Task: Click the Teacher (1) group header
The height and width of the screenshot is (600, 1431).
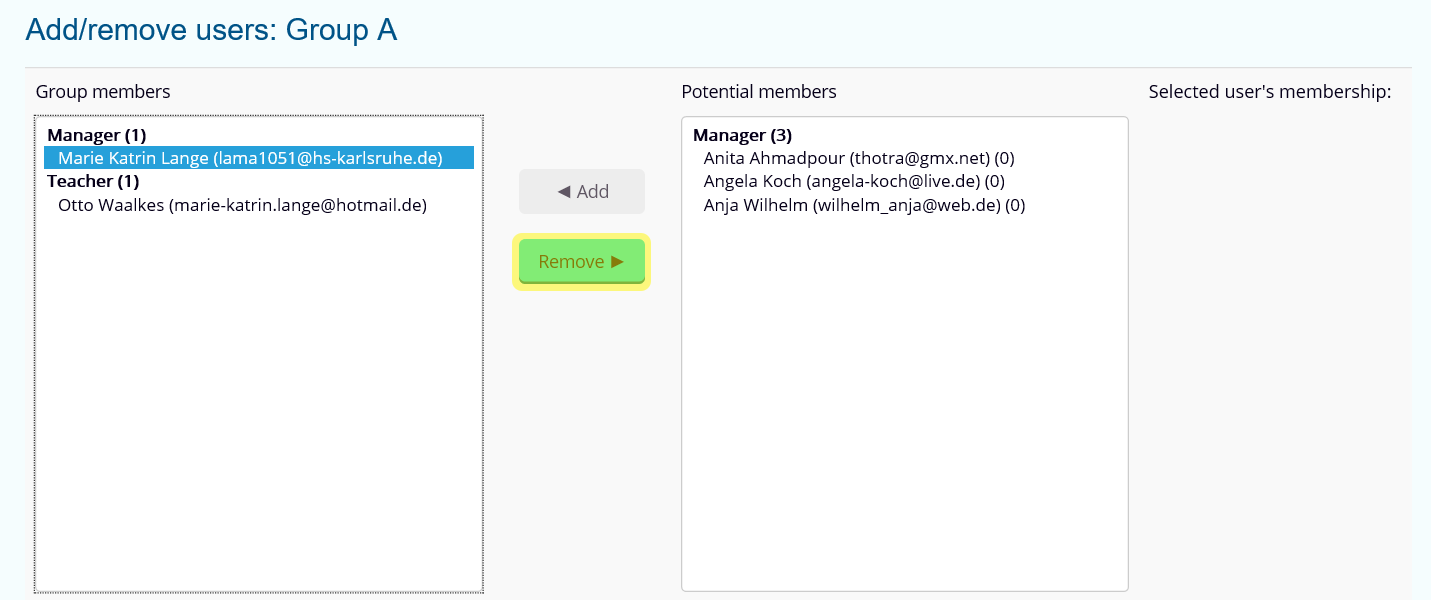Action: click(x=92, y=181)
